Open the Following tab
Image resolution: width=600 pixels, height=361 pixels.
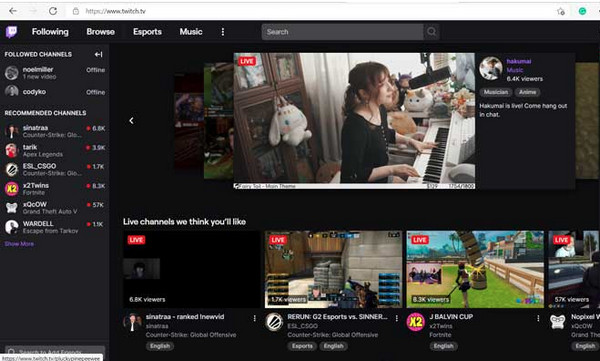point(50,32)
